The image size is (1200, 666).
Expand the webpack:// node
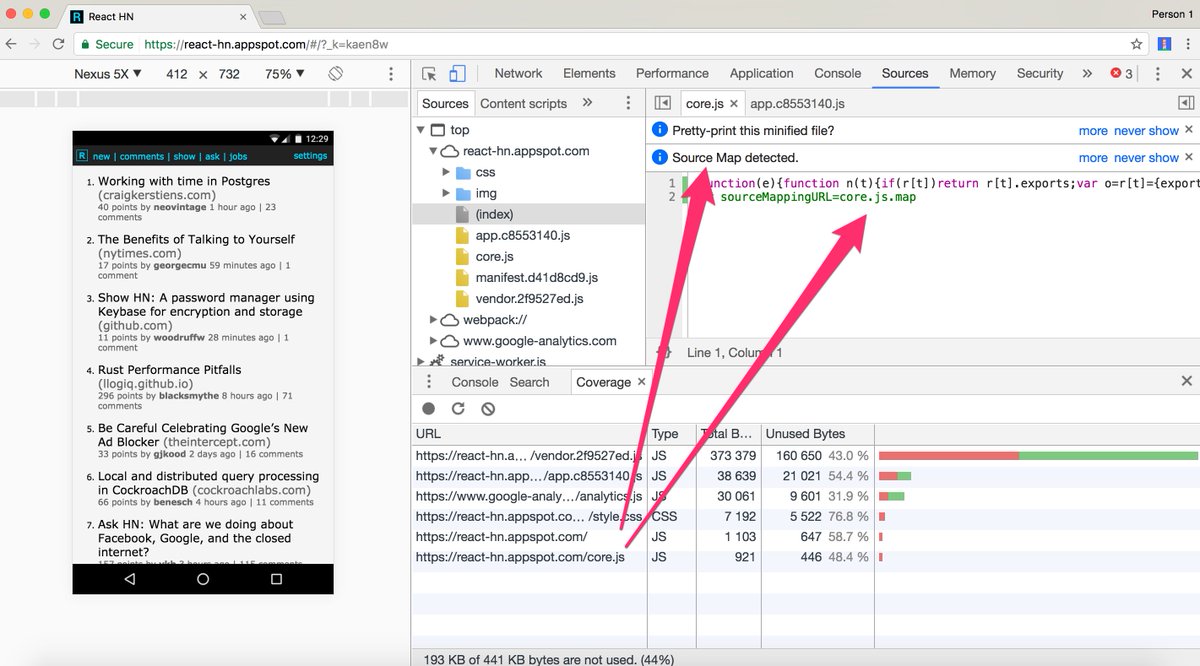(x=433, y=320)
